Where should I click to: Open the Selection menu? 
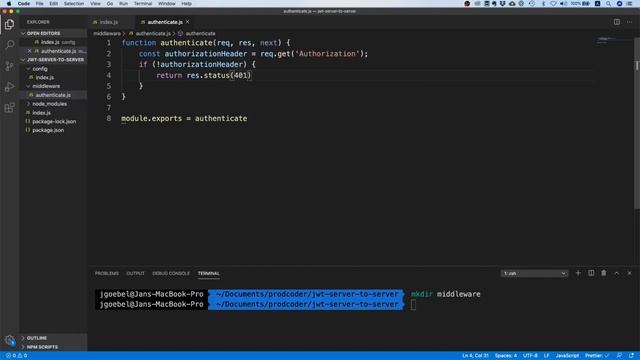[73, 4]
